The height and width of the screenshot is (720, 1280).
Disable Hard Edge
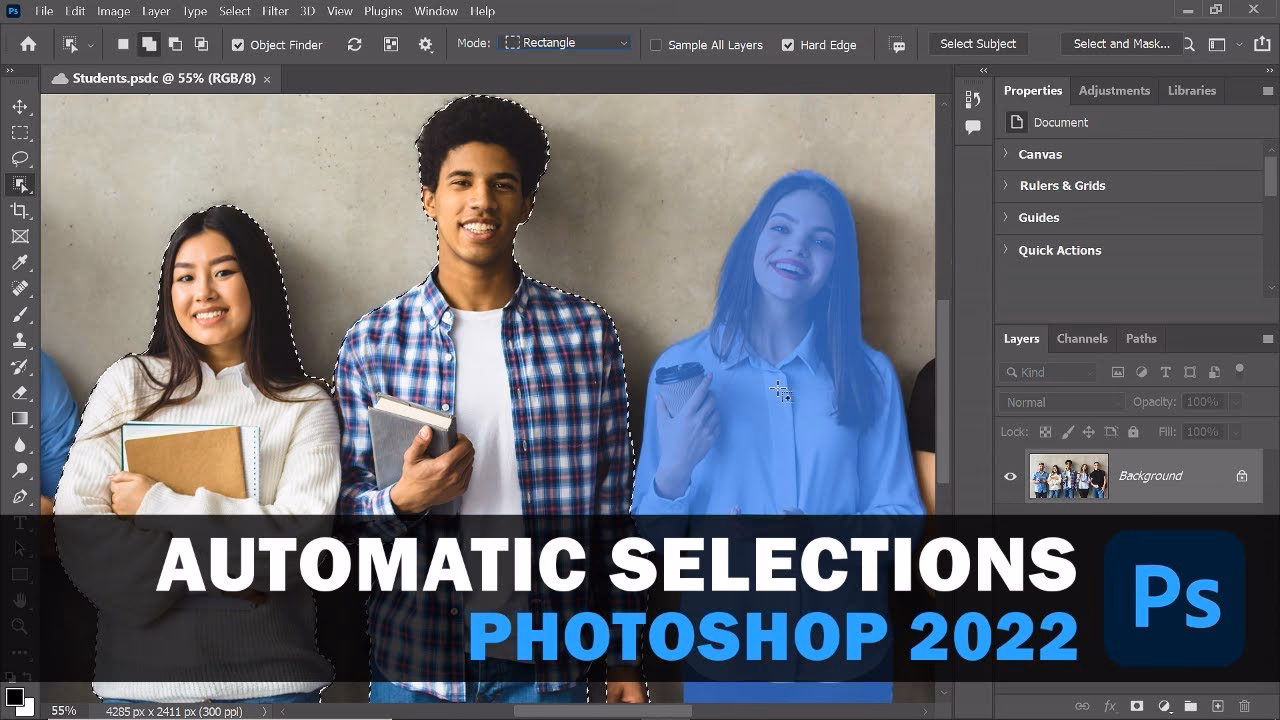[x=789, y=44]
